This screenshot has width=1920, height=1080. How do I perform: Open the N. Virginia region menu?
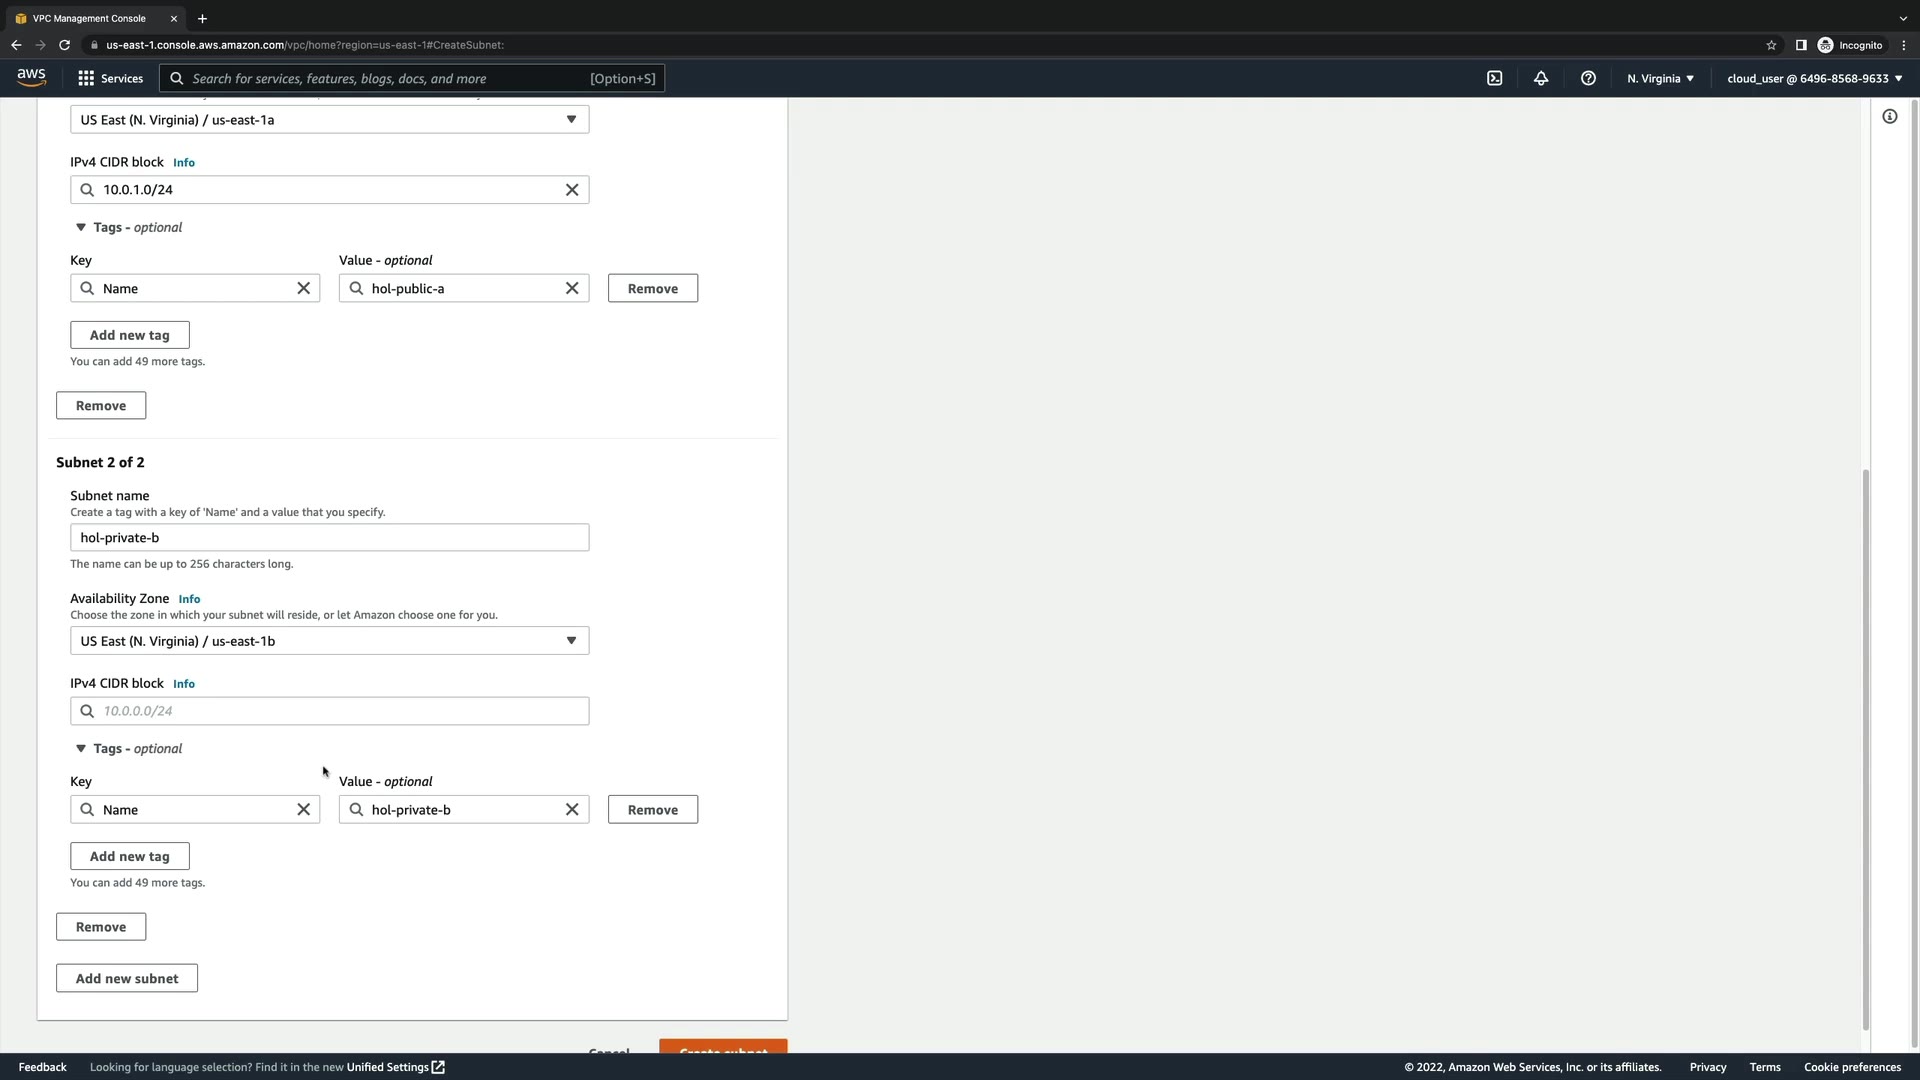1660,78
